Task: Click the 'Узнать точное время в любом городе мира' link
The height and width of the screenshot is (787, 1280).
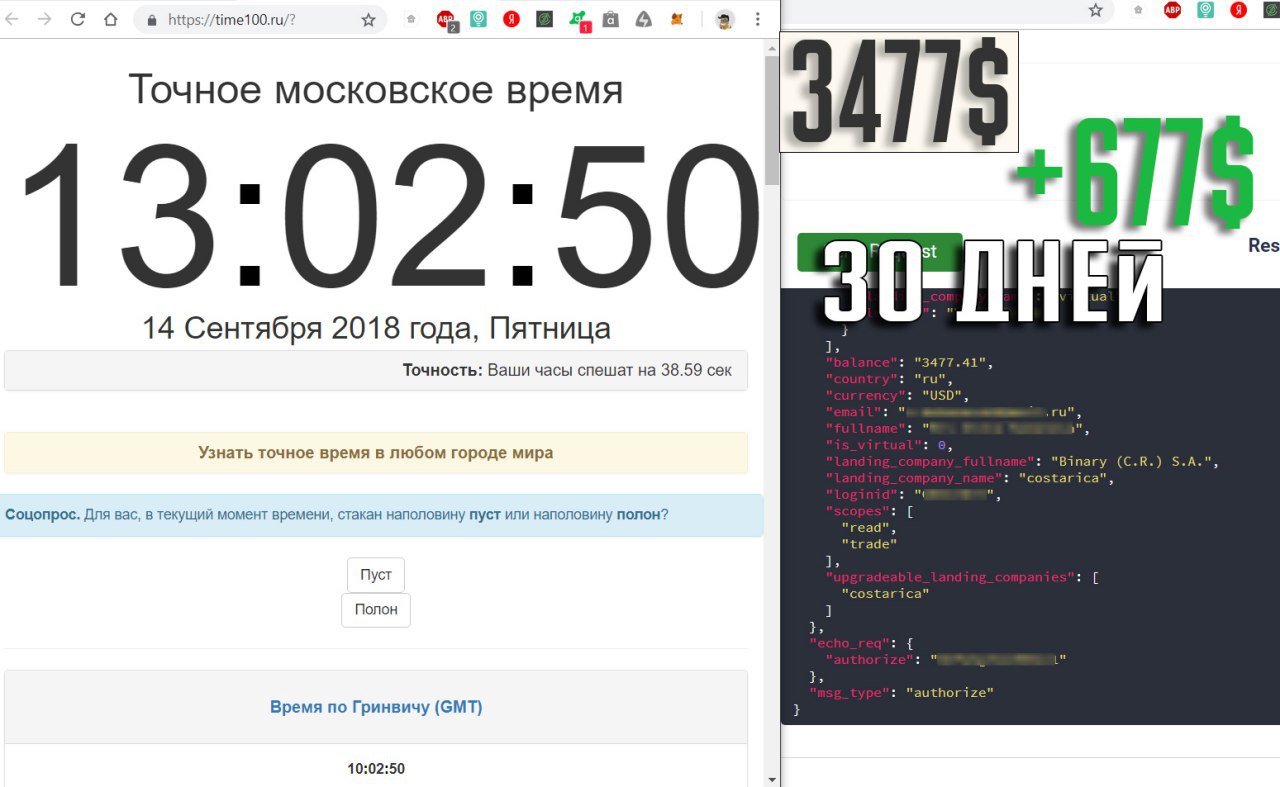Action: coord(376,453)
